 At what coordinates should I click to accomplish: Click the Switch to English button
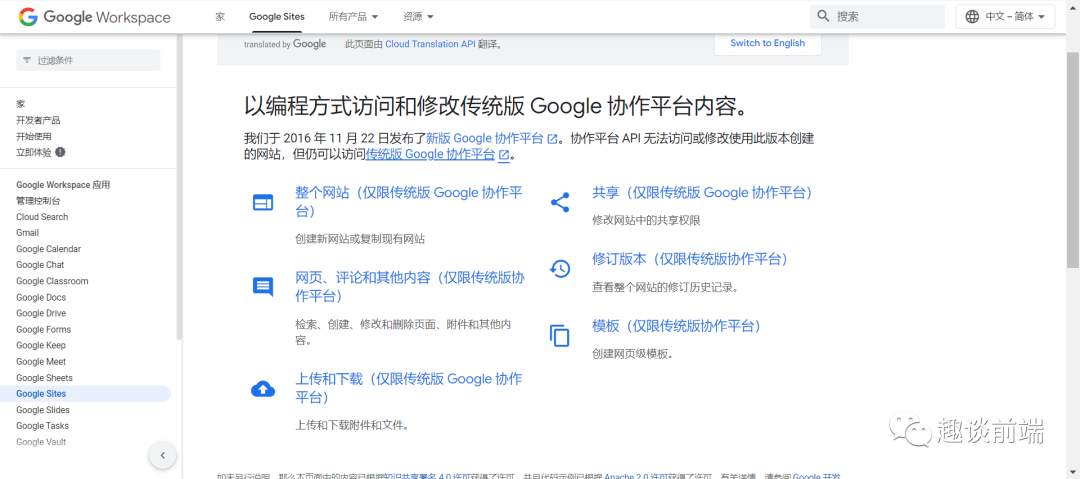coord(767,43)
